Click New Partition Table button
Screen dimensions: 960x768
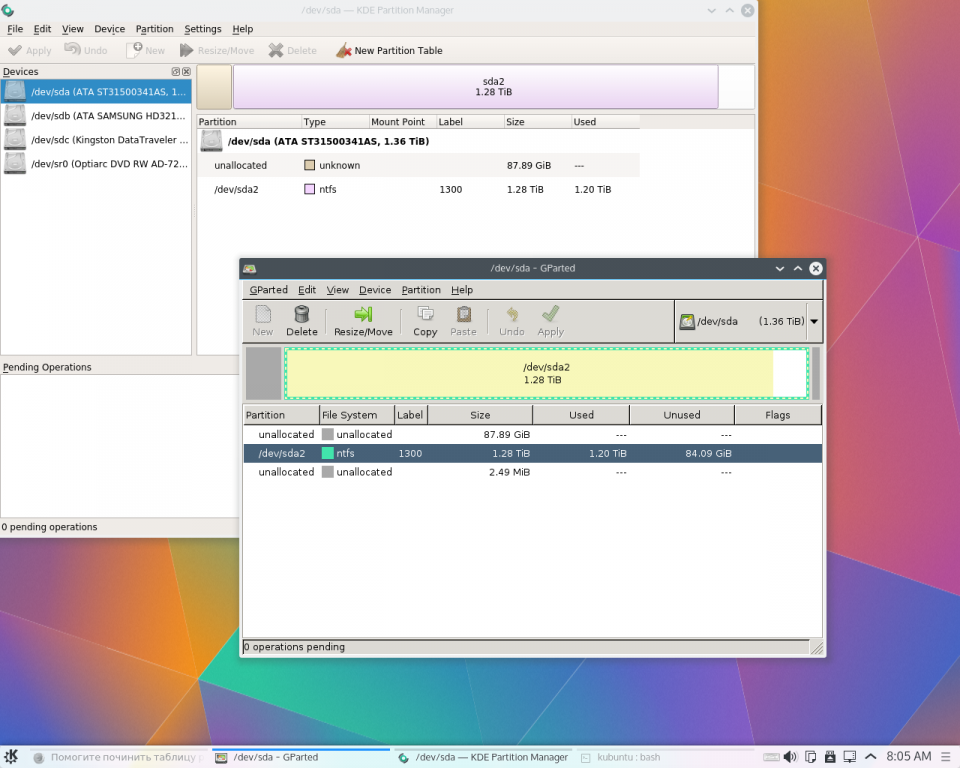point(389,50)
